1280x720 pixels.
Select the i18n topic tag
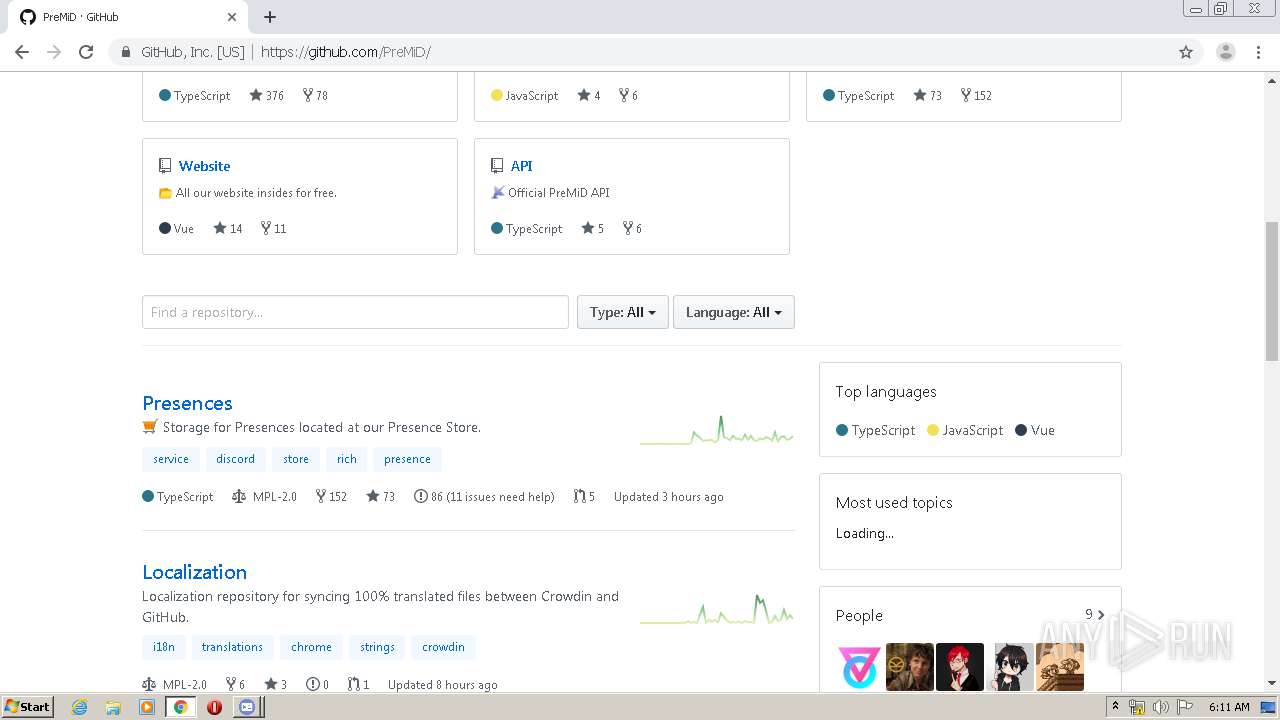pyautogui.click(x=164, y=647)
